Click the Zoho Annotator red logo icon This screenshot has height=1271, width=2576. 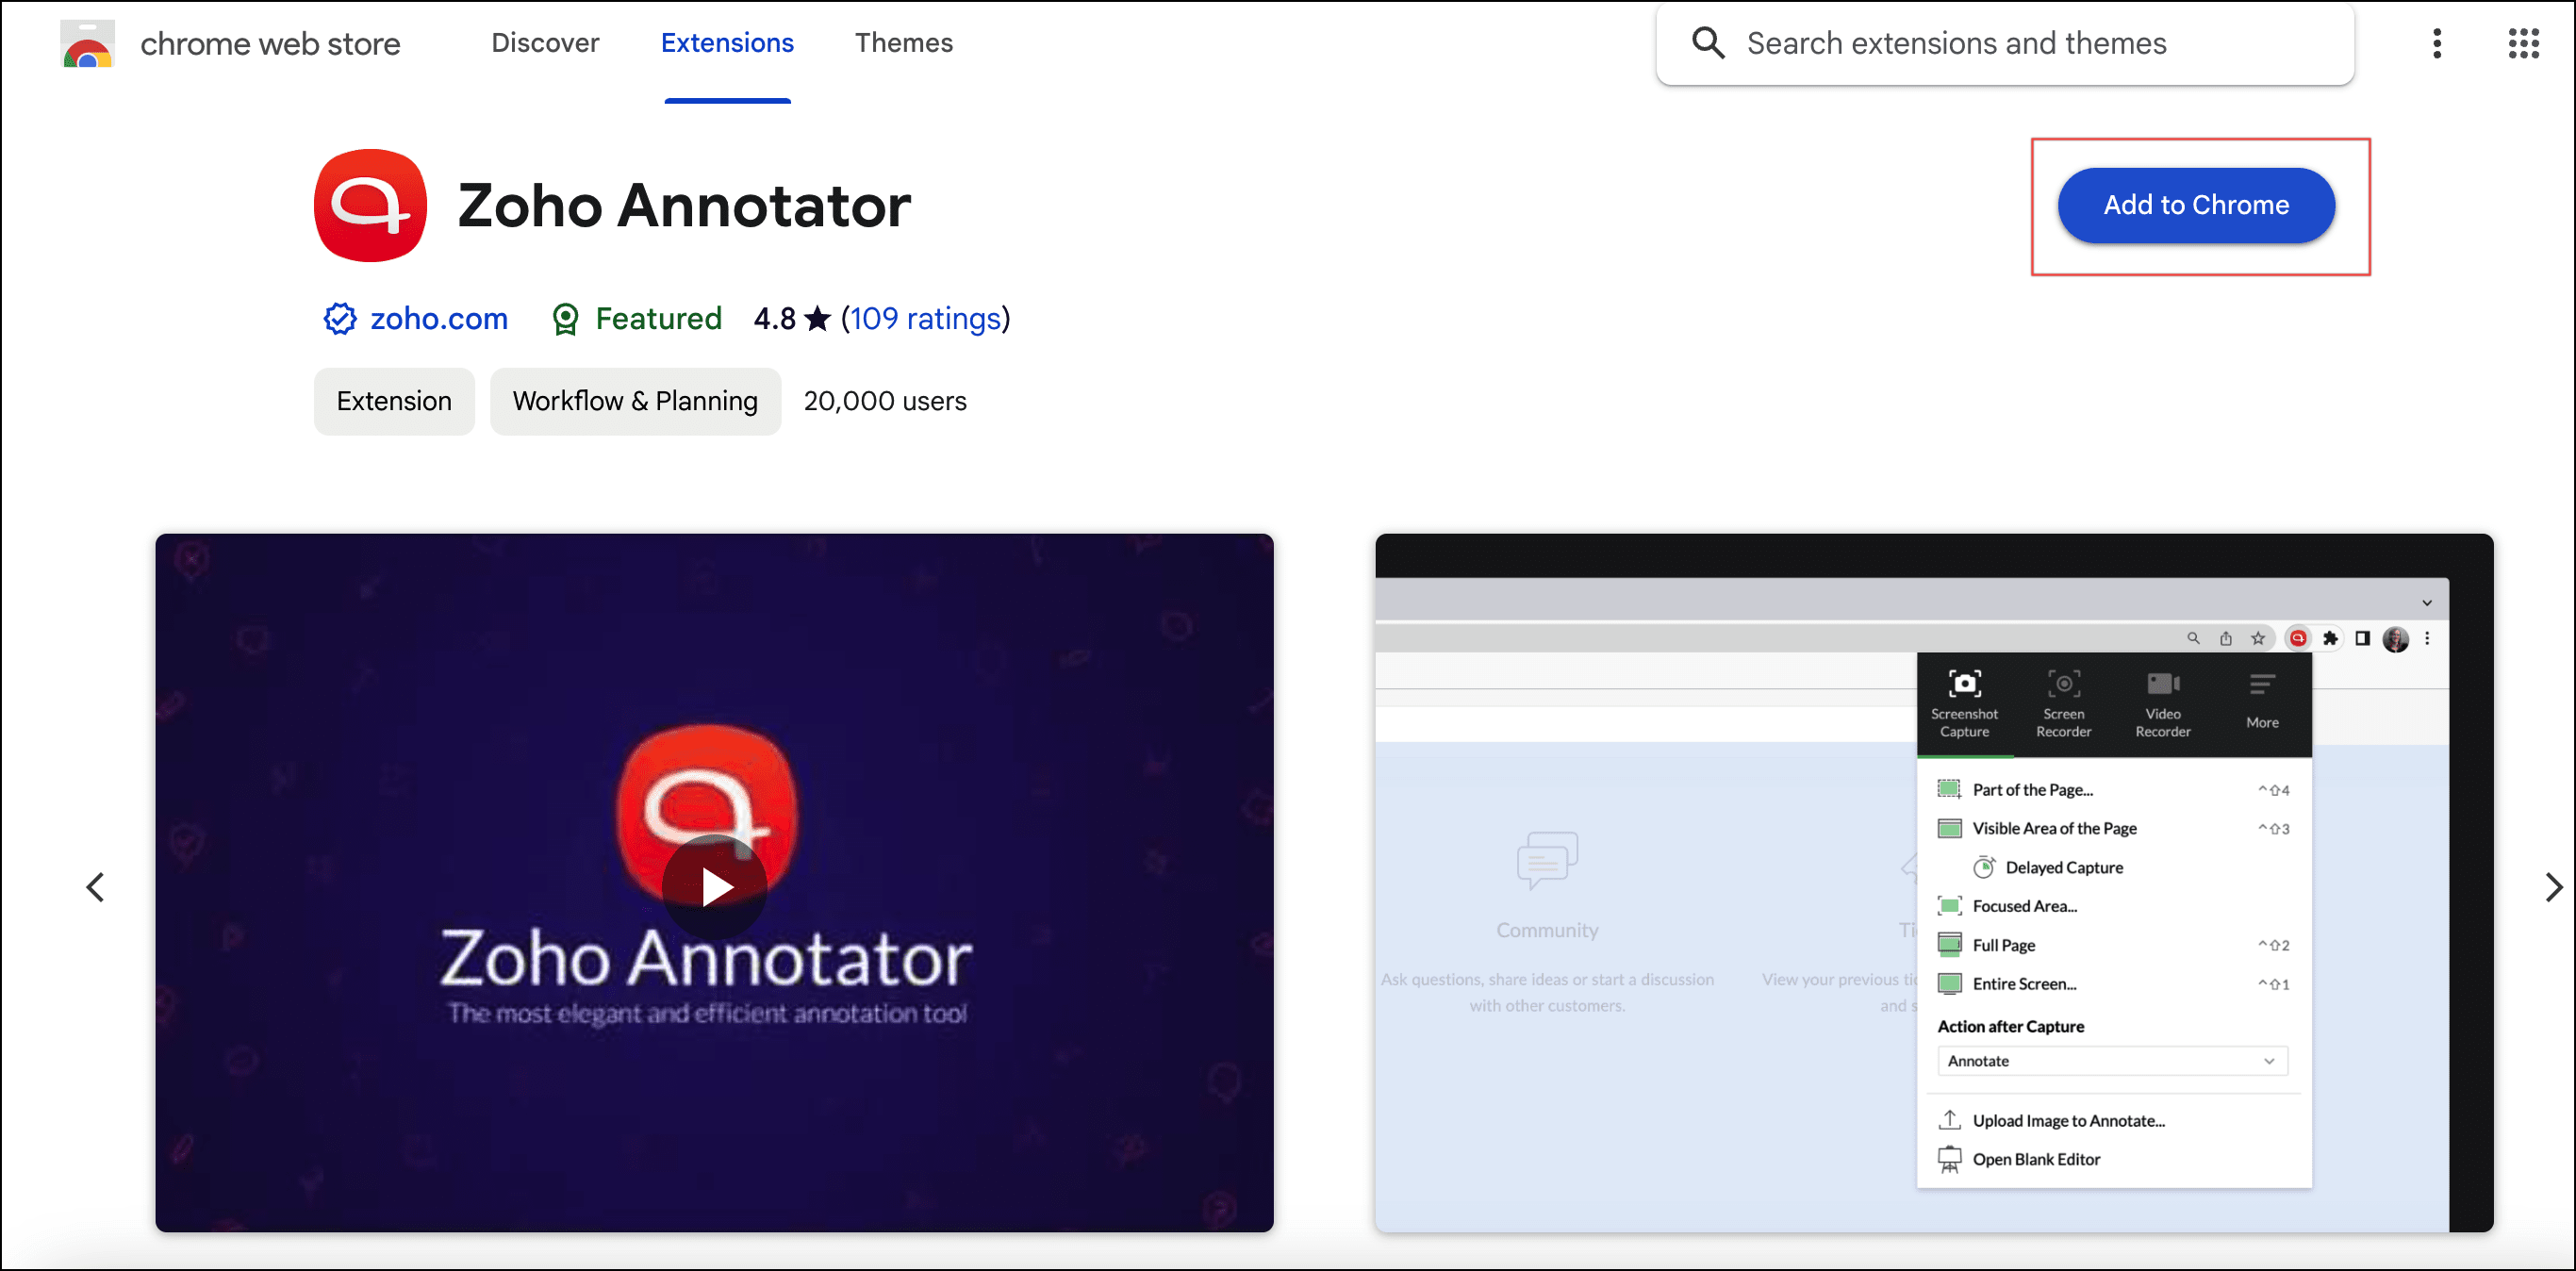click(370, 206)
